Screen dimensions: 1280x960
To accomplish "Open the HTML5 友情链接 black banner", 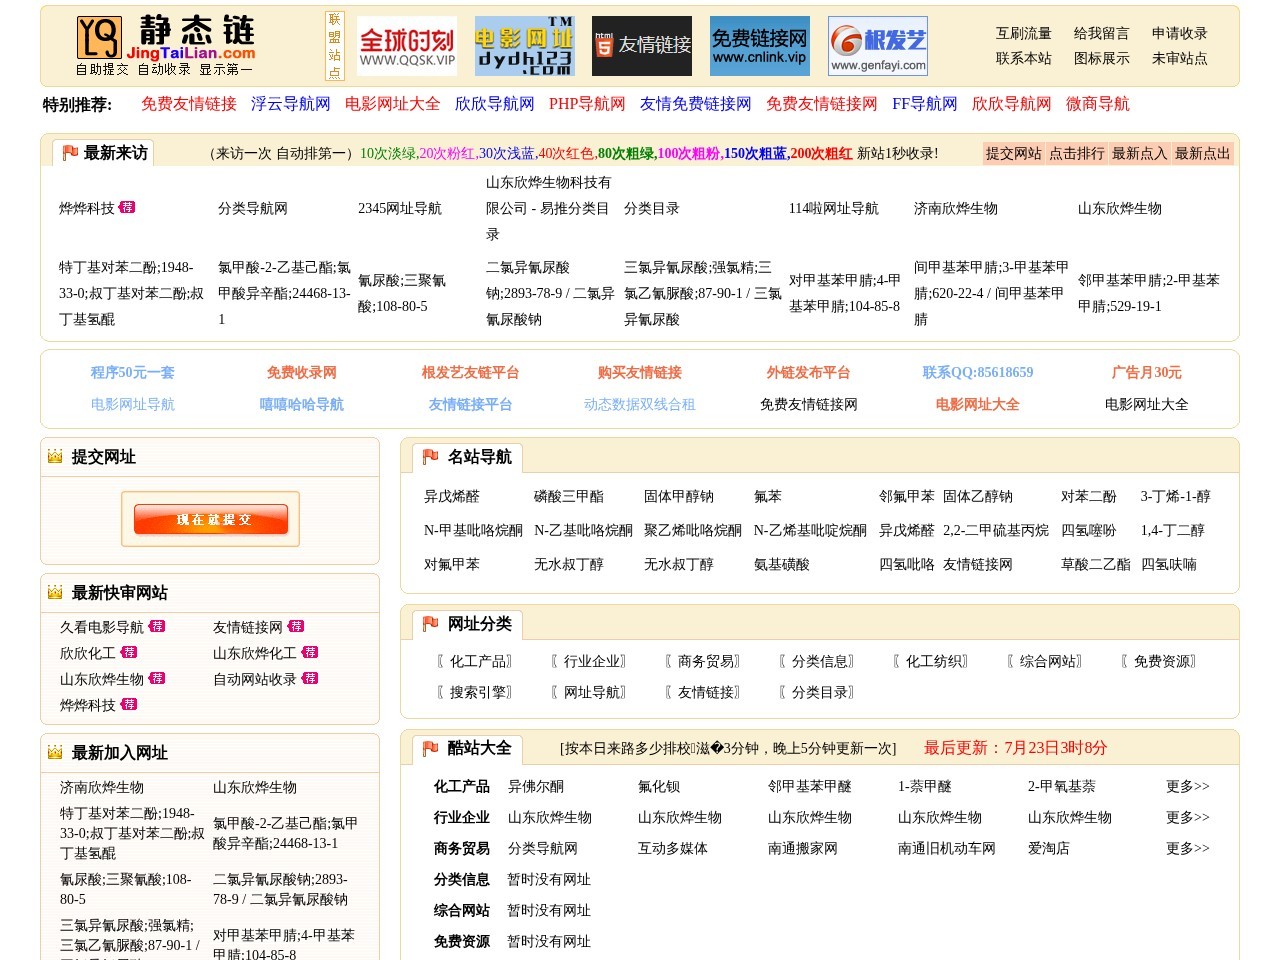I will point(642,46).
